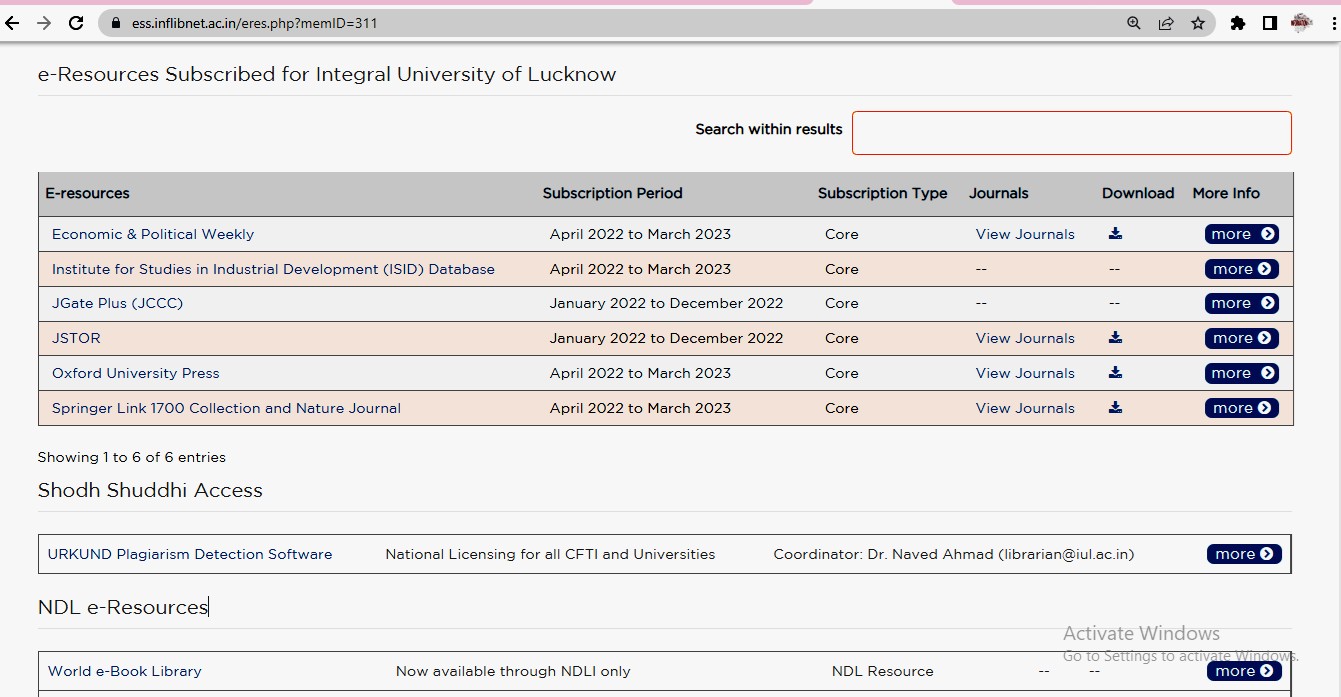Open JGate Plus (JCCC) link
Screen dimensions: 1341x697
(x=118, y=303)
